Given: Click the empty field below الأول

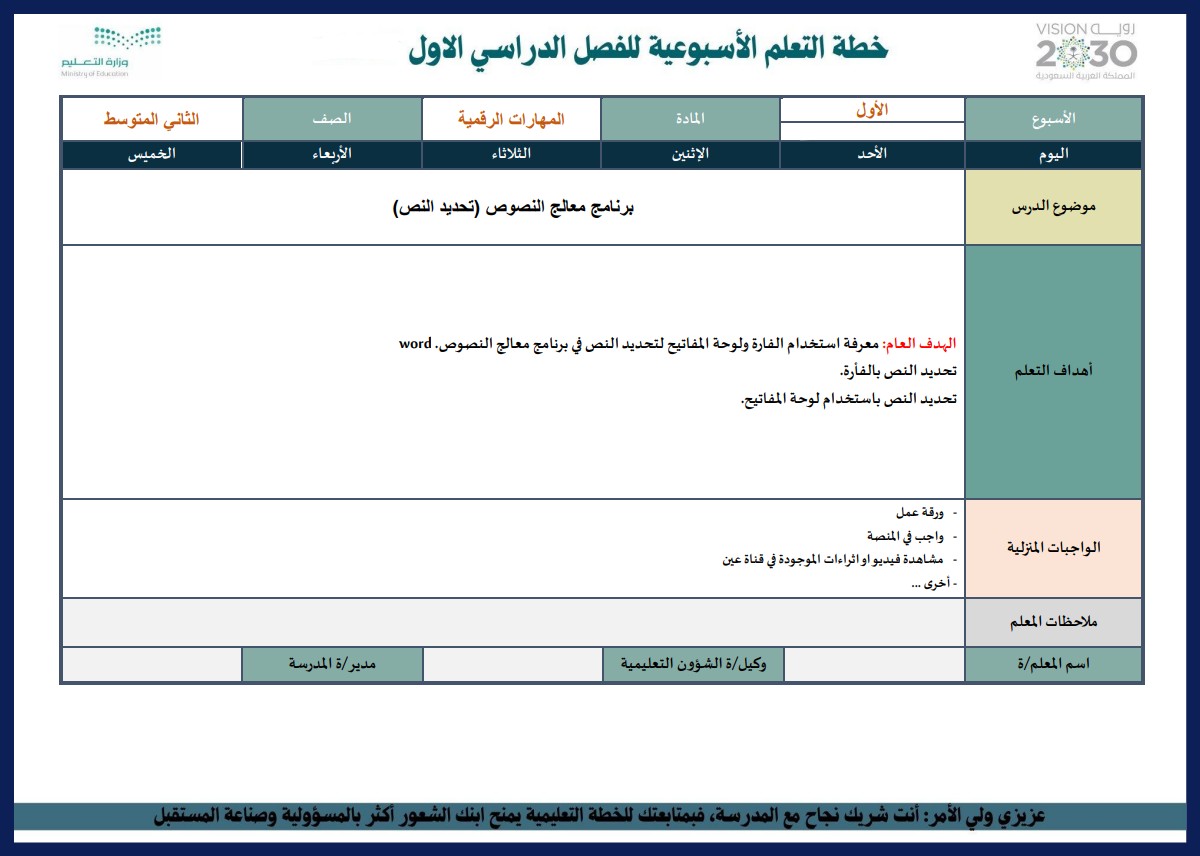Looking at the screenshot, I should pyautogui.click(x=872, y=132).
